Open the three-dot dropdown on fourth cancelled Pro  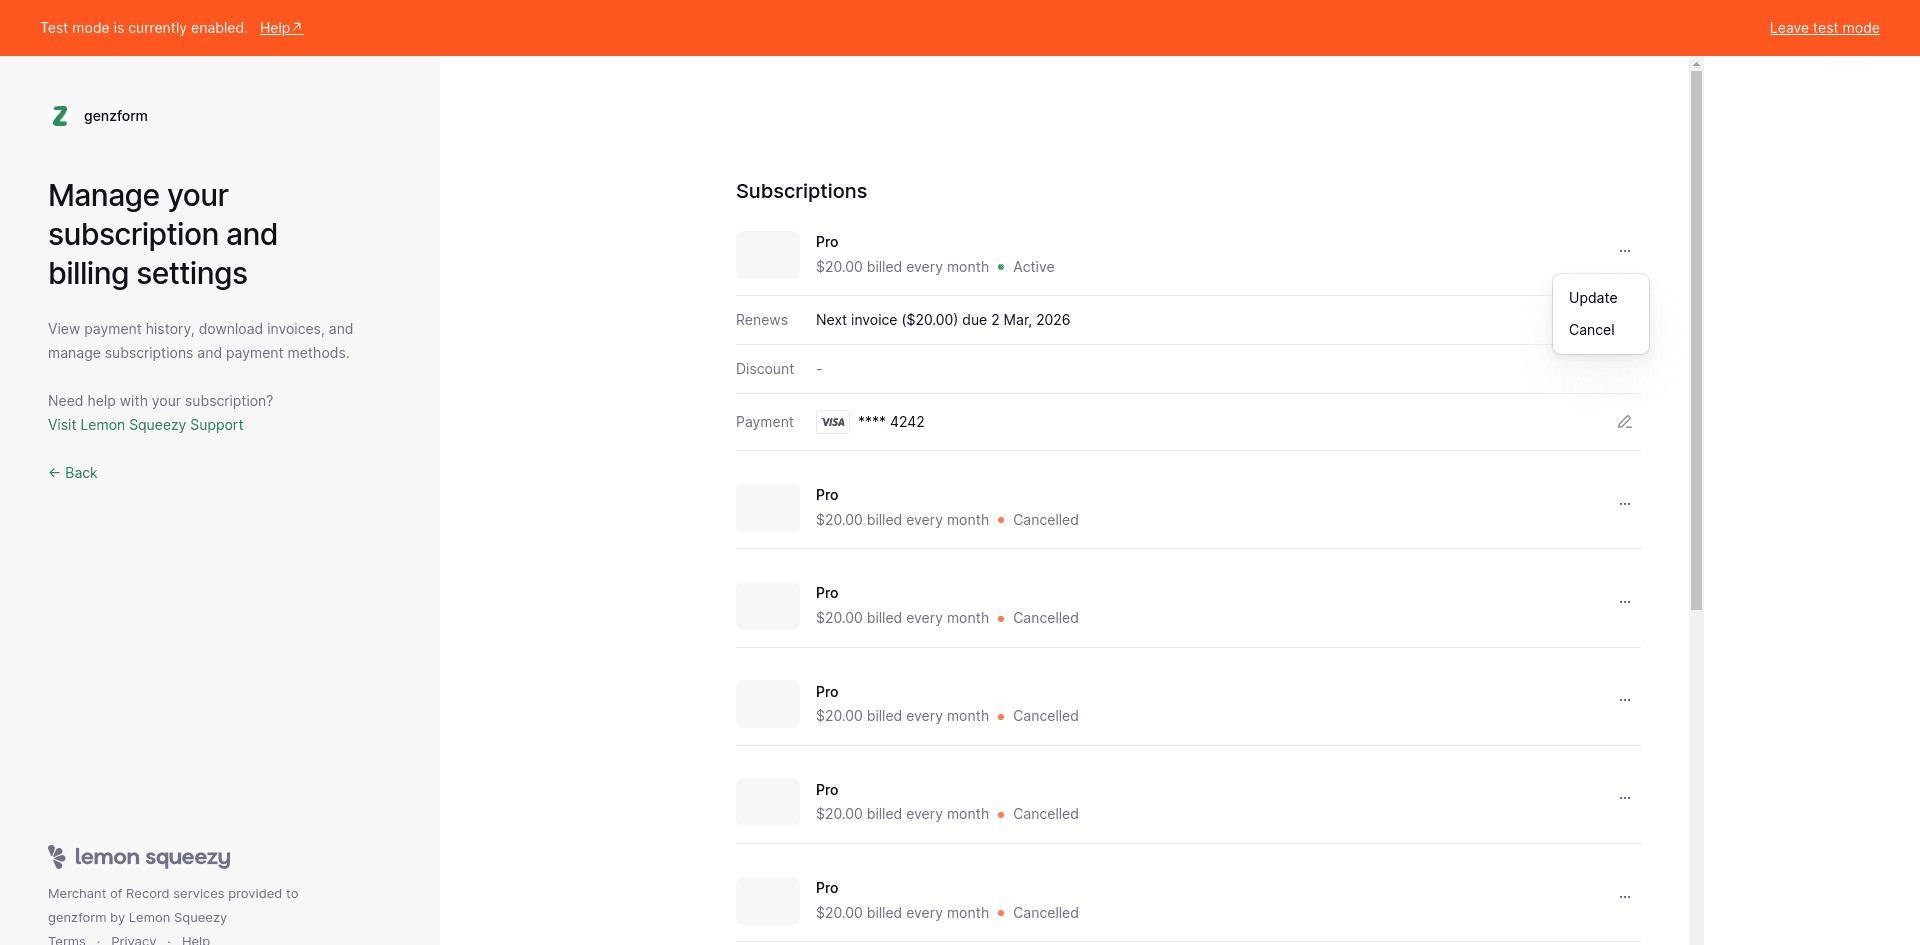(1625, 798)
